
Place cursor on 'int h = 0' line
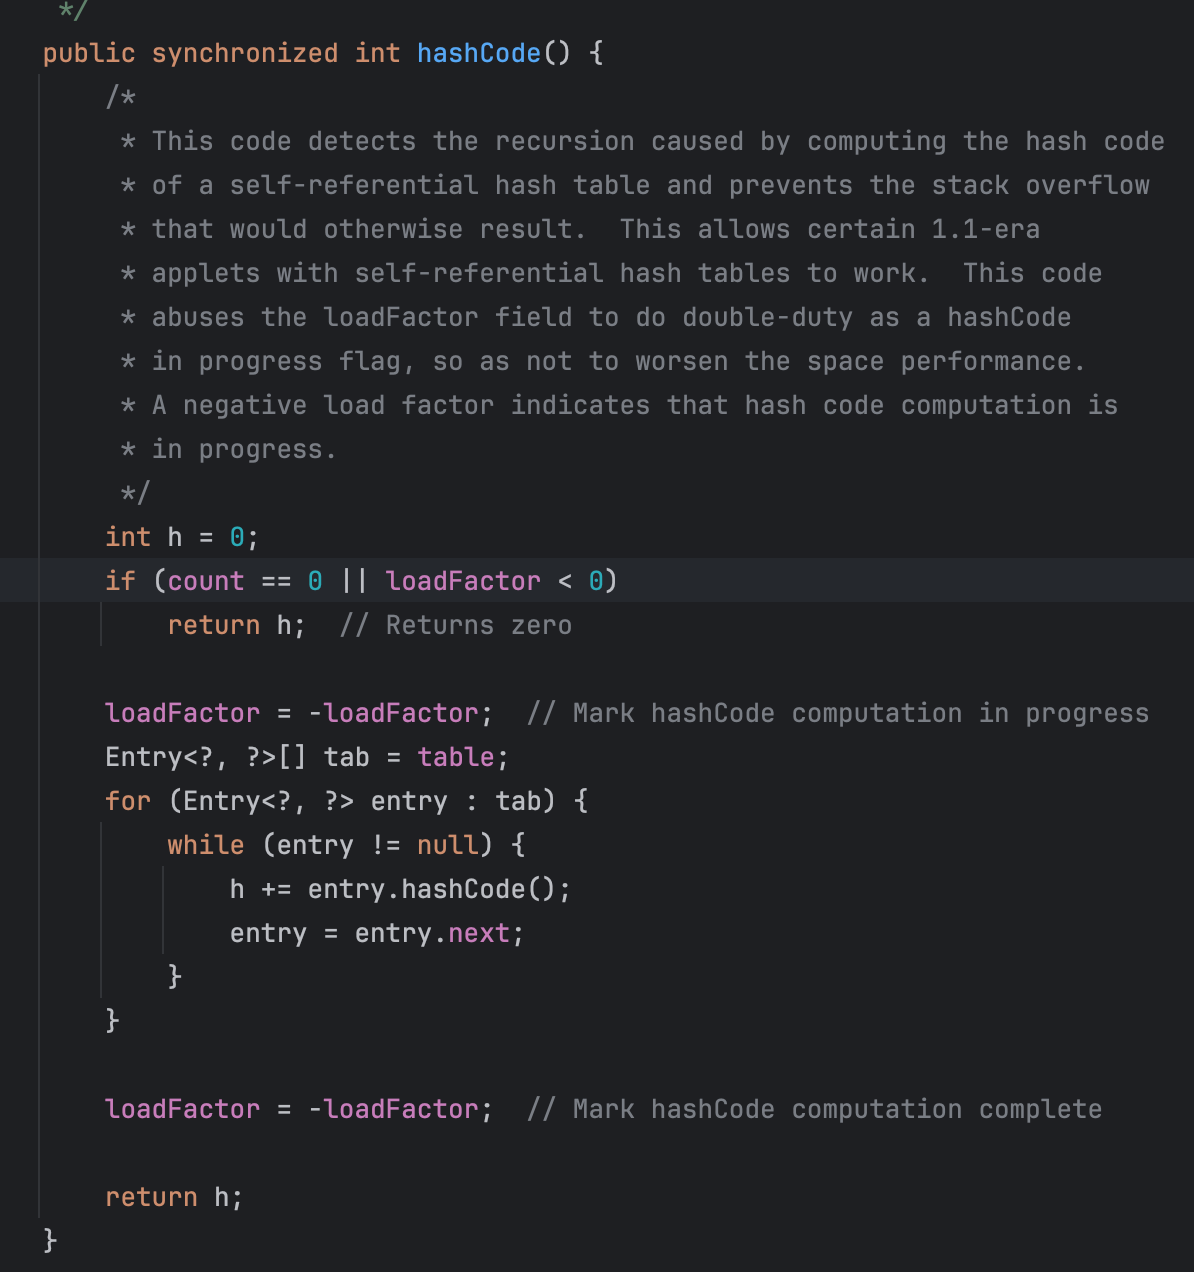(x=182, y=537)
